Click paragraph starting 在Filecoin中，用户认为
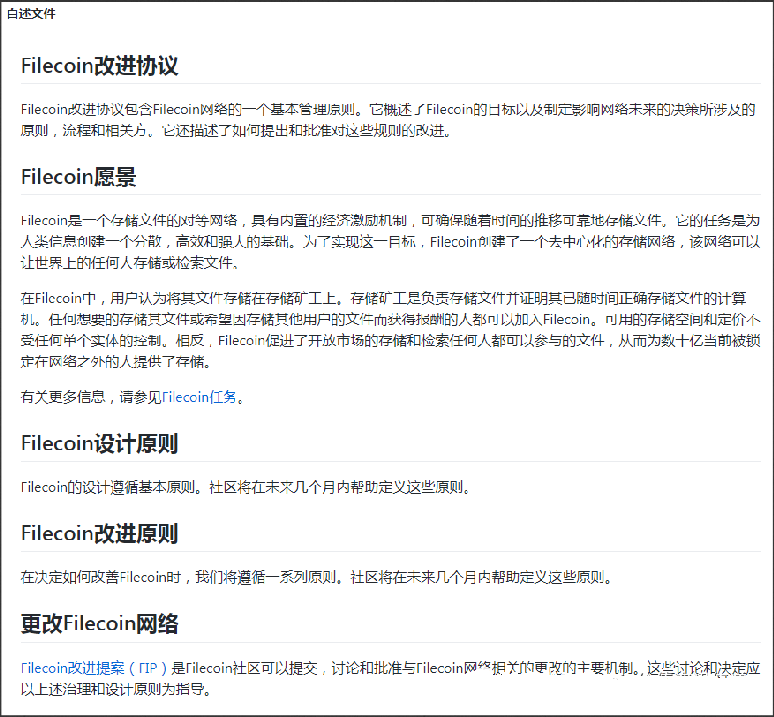 click(x=390, y=330)
